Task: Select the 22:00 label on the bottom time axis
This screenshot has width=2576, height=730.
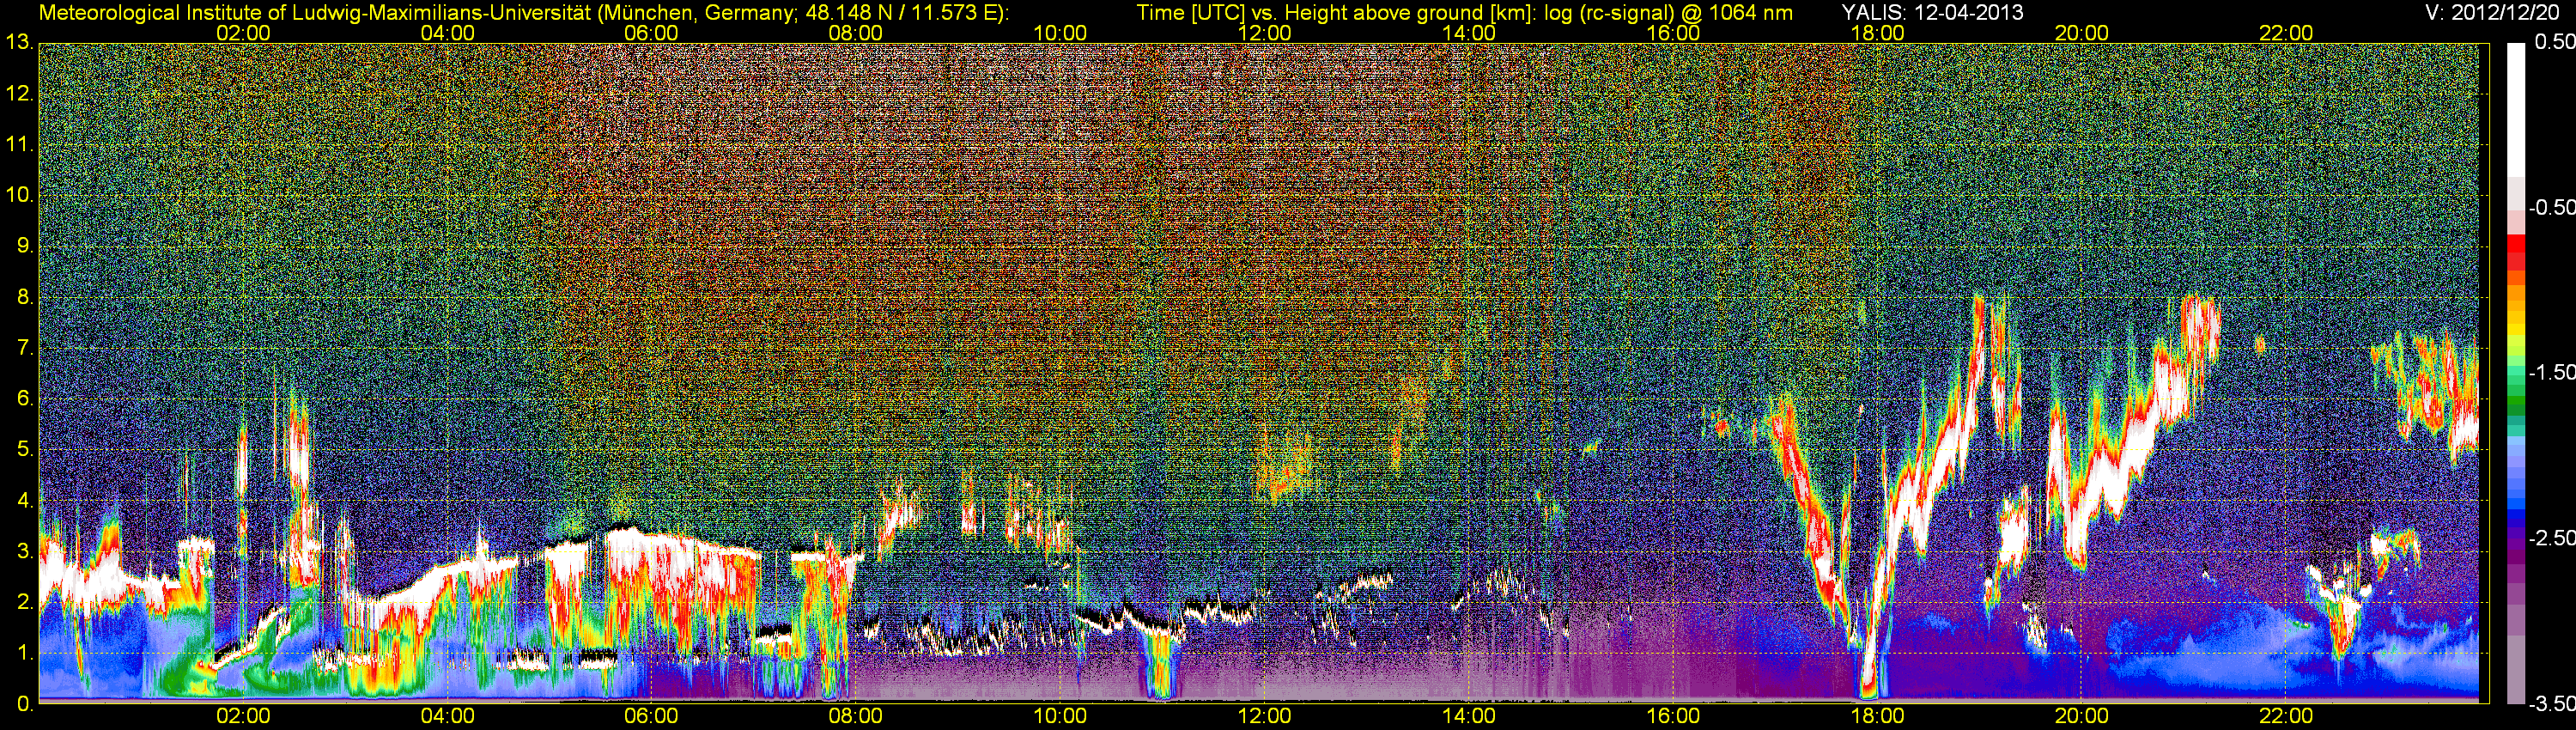Action: pos(2286,716)
